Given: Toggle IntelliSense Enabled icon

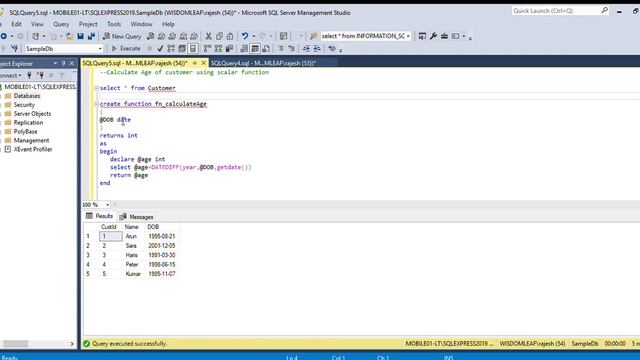Looking at the screenshot, I should point(193,49).
